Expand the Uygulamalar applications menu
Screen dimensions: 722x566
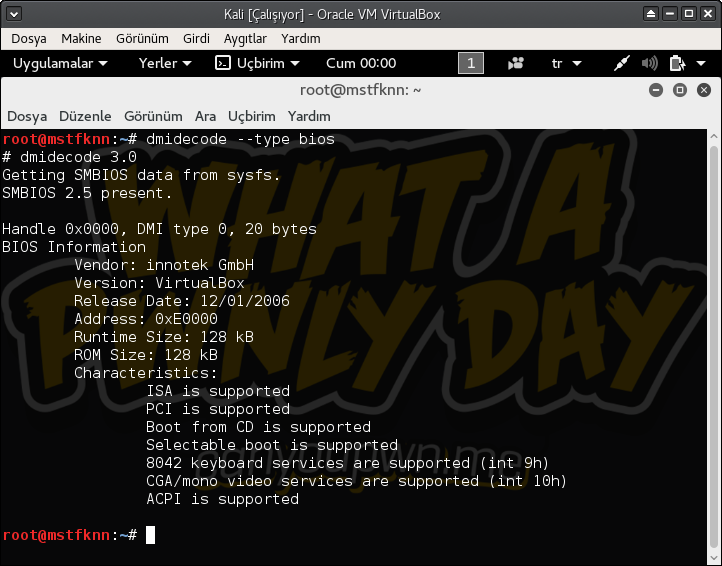[x=59, y=63]
